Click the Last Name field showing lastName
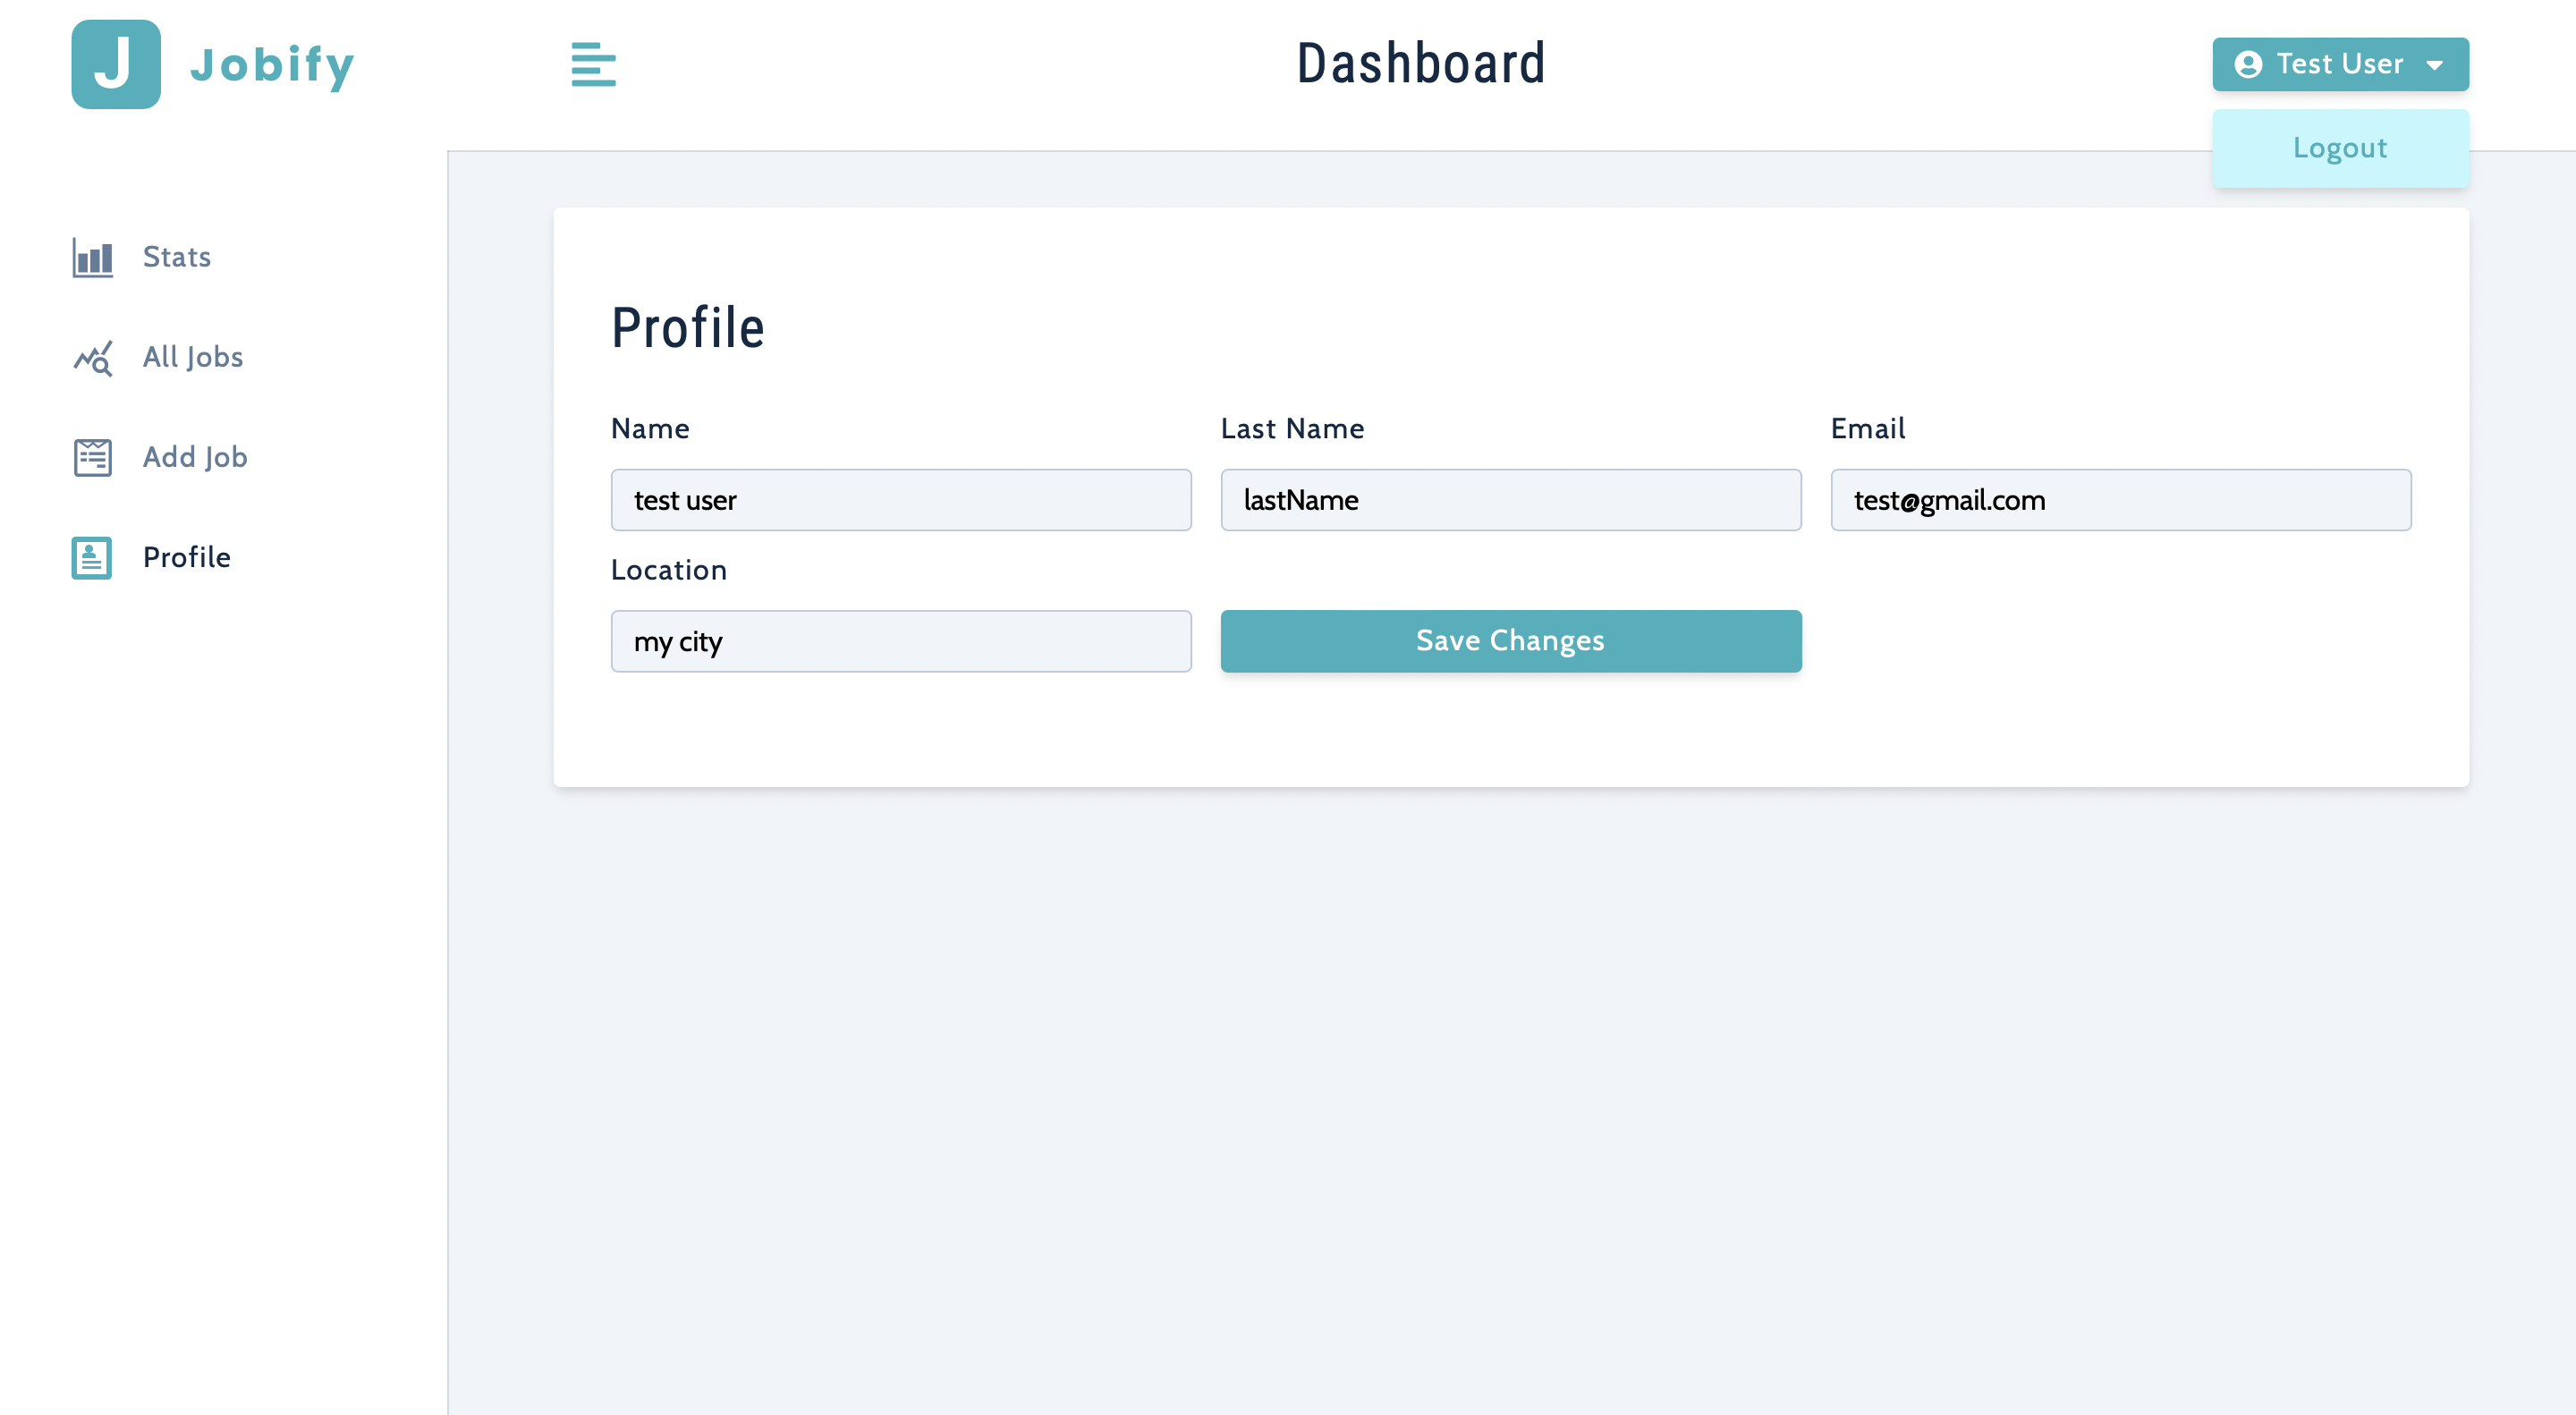Image resolution: width=2576 pixels, height=1415 pixels. point(1510,500)
